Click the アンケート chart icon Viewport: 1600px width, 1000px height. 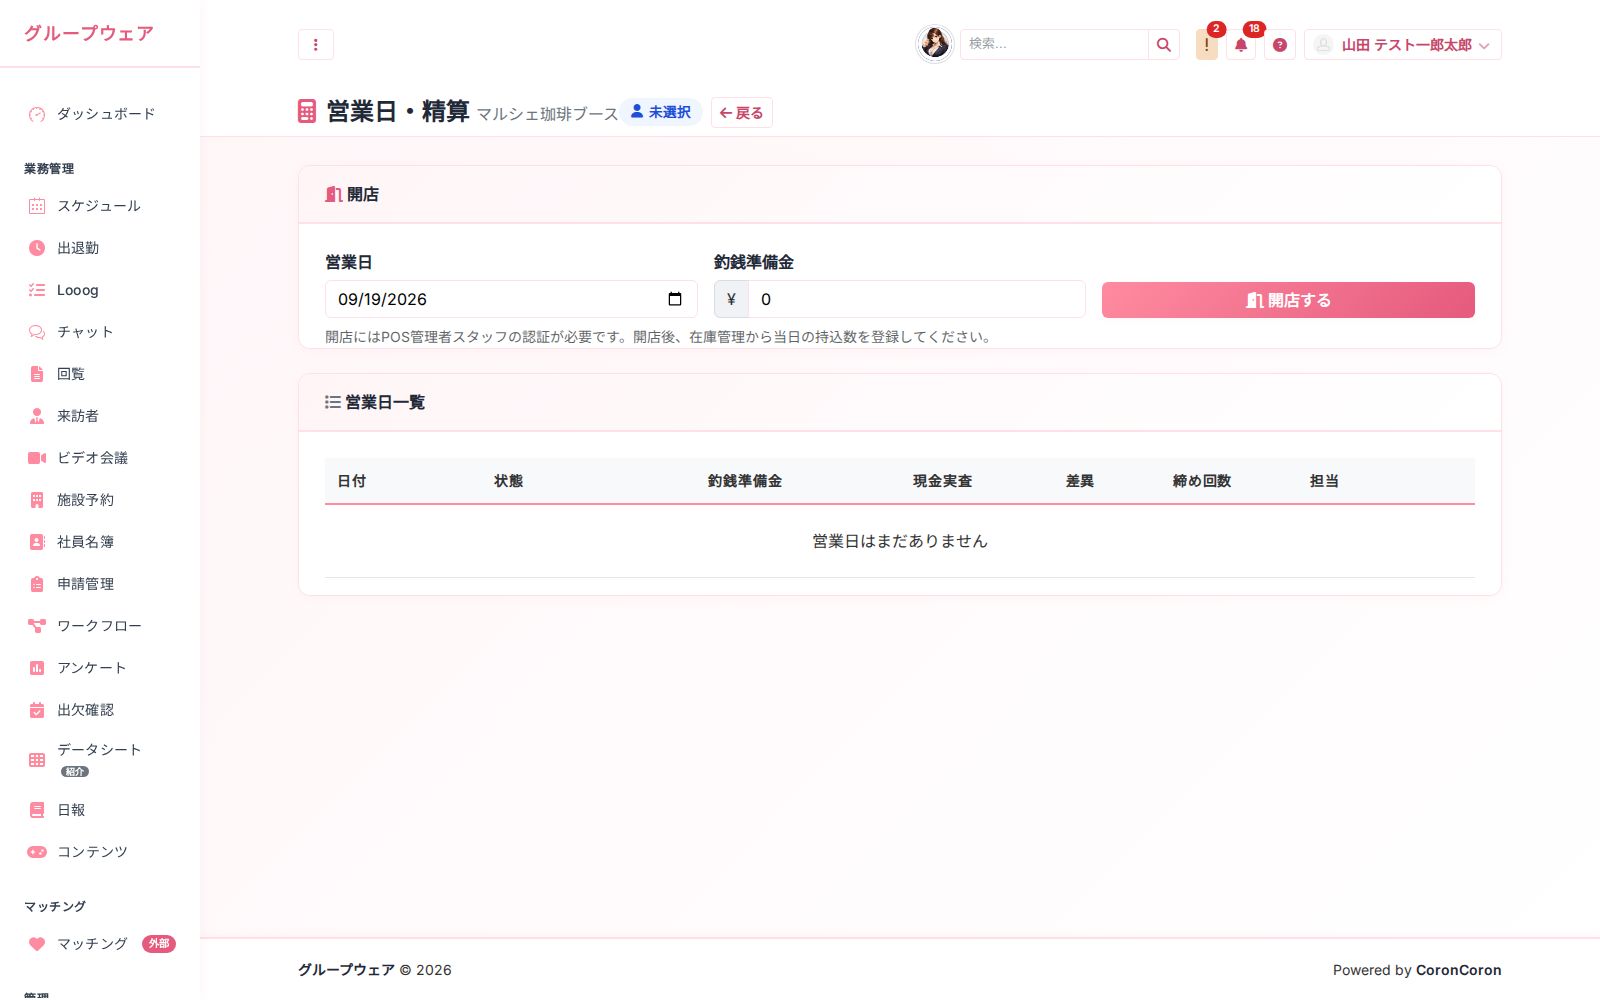(37, 668)
